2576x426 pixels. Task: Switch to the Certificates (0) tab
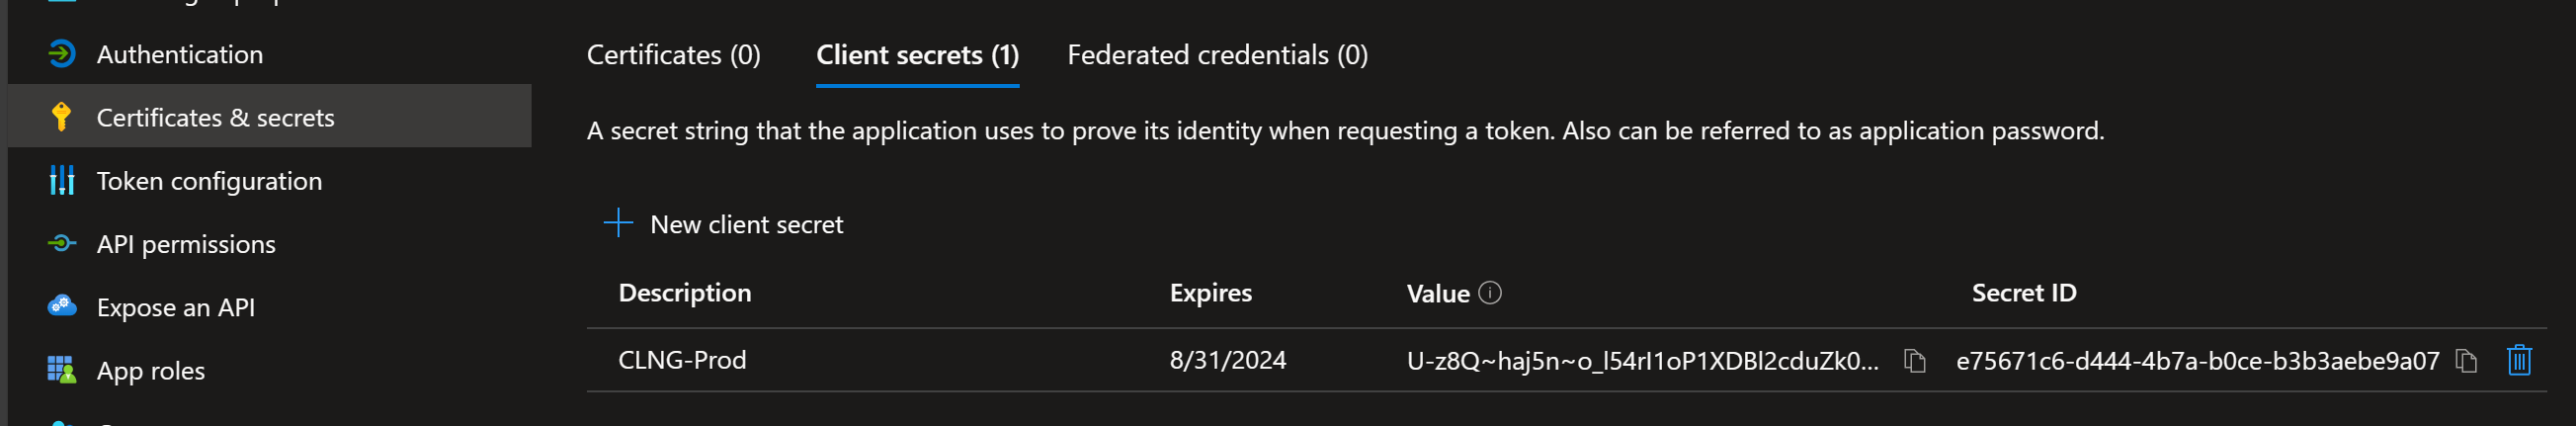click(x=673, y=55)
